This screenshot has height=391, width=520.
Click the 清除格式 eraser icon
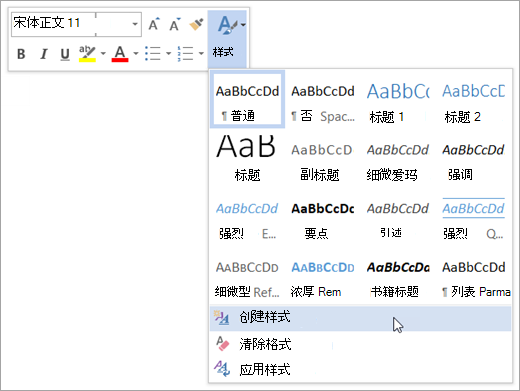(x=222, y=343)
